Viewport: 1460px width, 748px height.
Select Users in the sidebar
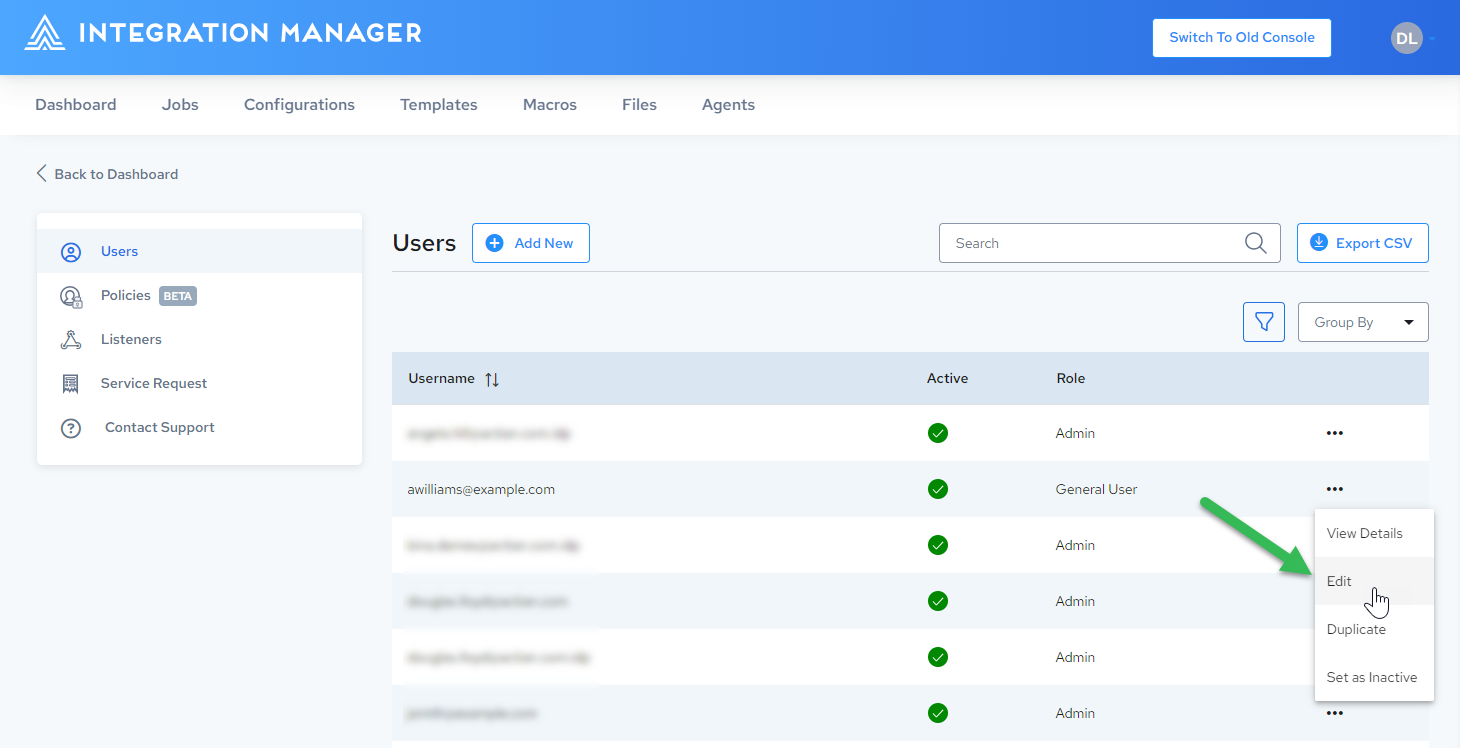199,251
